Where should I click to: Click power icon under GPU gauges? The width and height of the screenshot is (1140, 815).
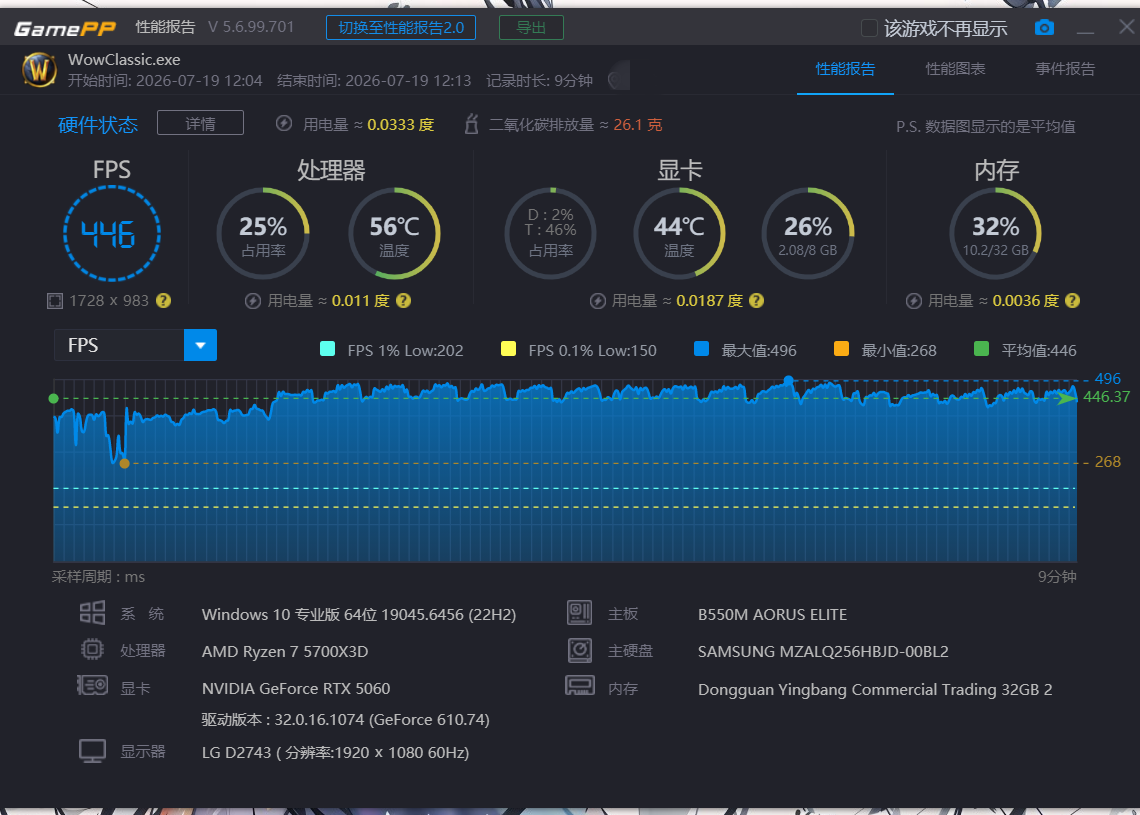[x=598, y=301]
